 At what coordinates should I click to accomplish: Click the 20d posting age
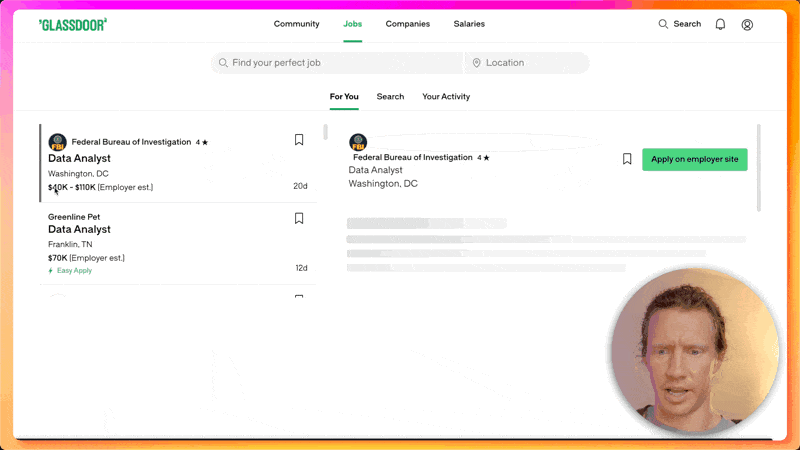[300, 186]
